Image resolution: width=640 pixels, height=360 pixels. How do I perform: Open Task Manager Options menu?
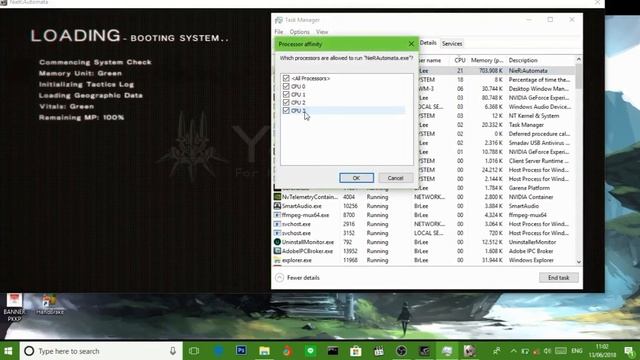(x=300, y=31)
